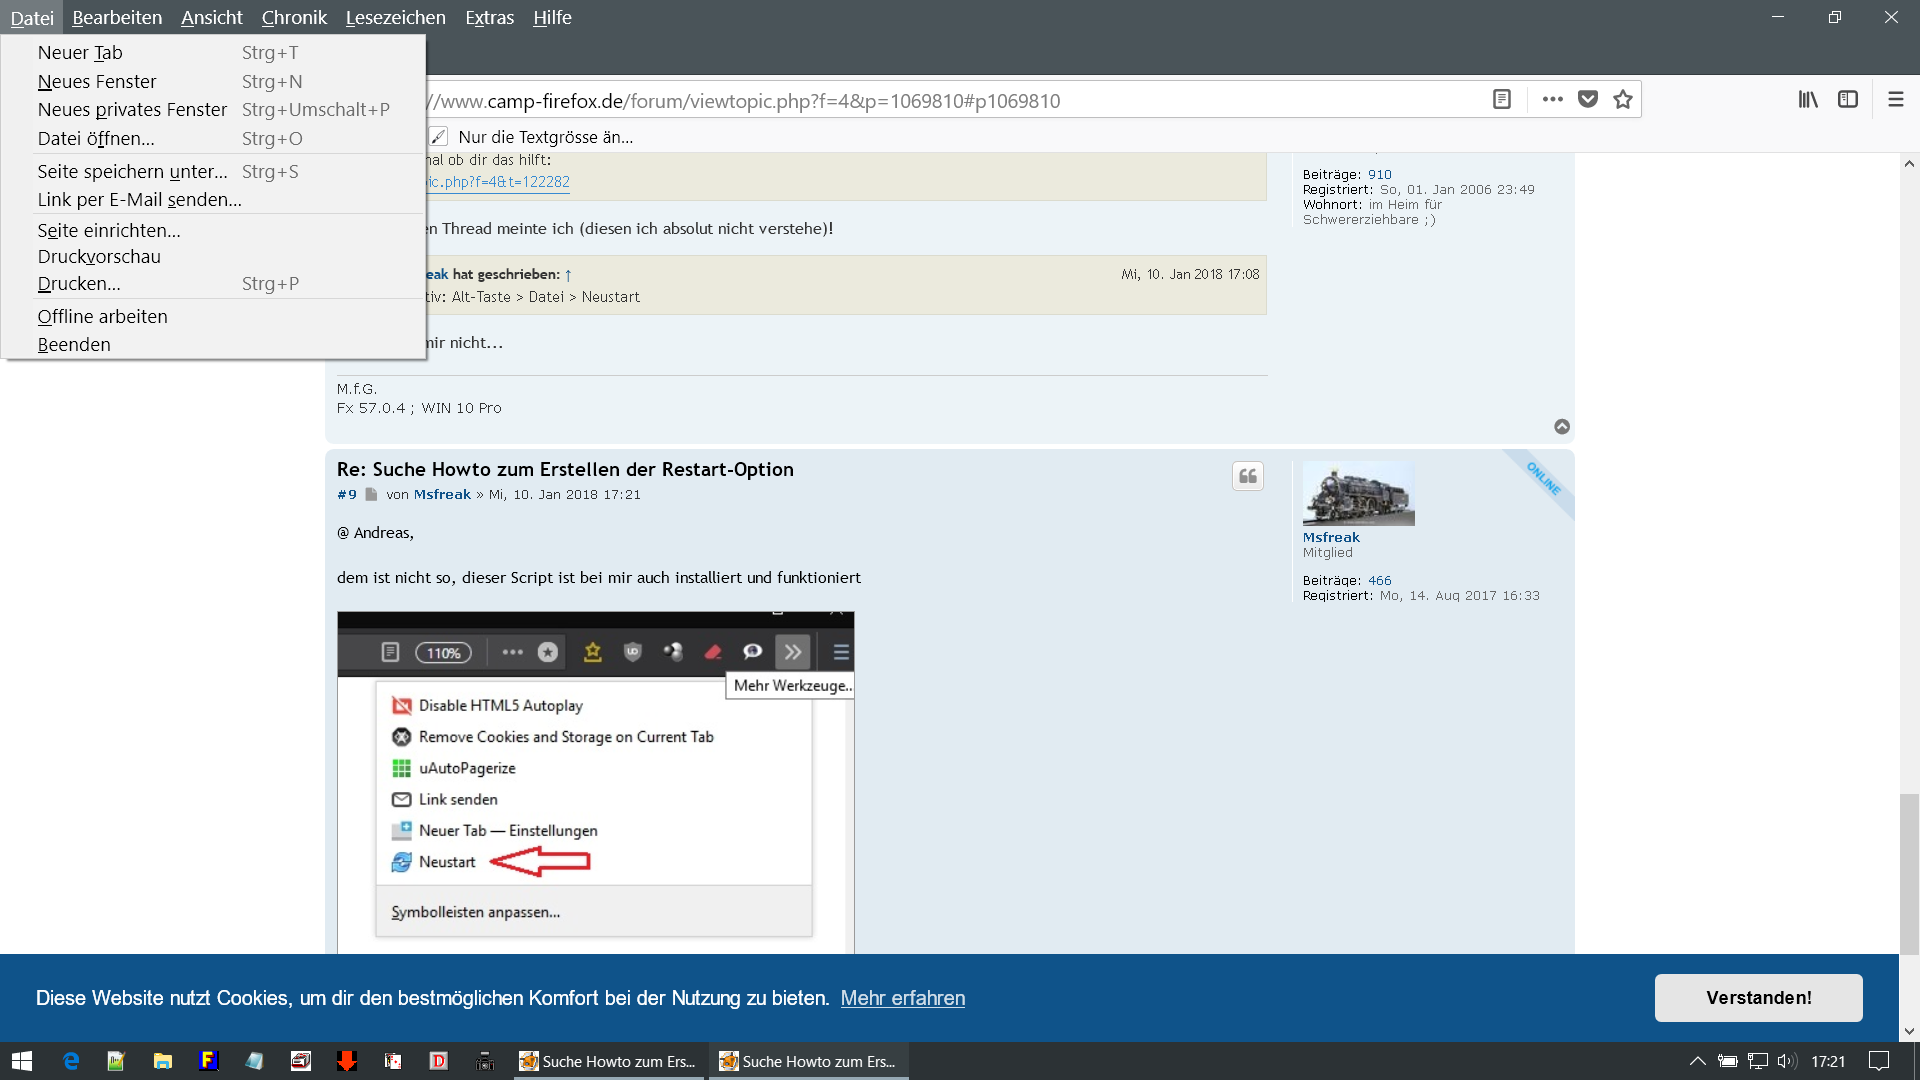Save page to Pocket
This screenshot has height=1080, width=1920.
pyautogui.click(x=1588, y=99)
